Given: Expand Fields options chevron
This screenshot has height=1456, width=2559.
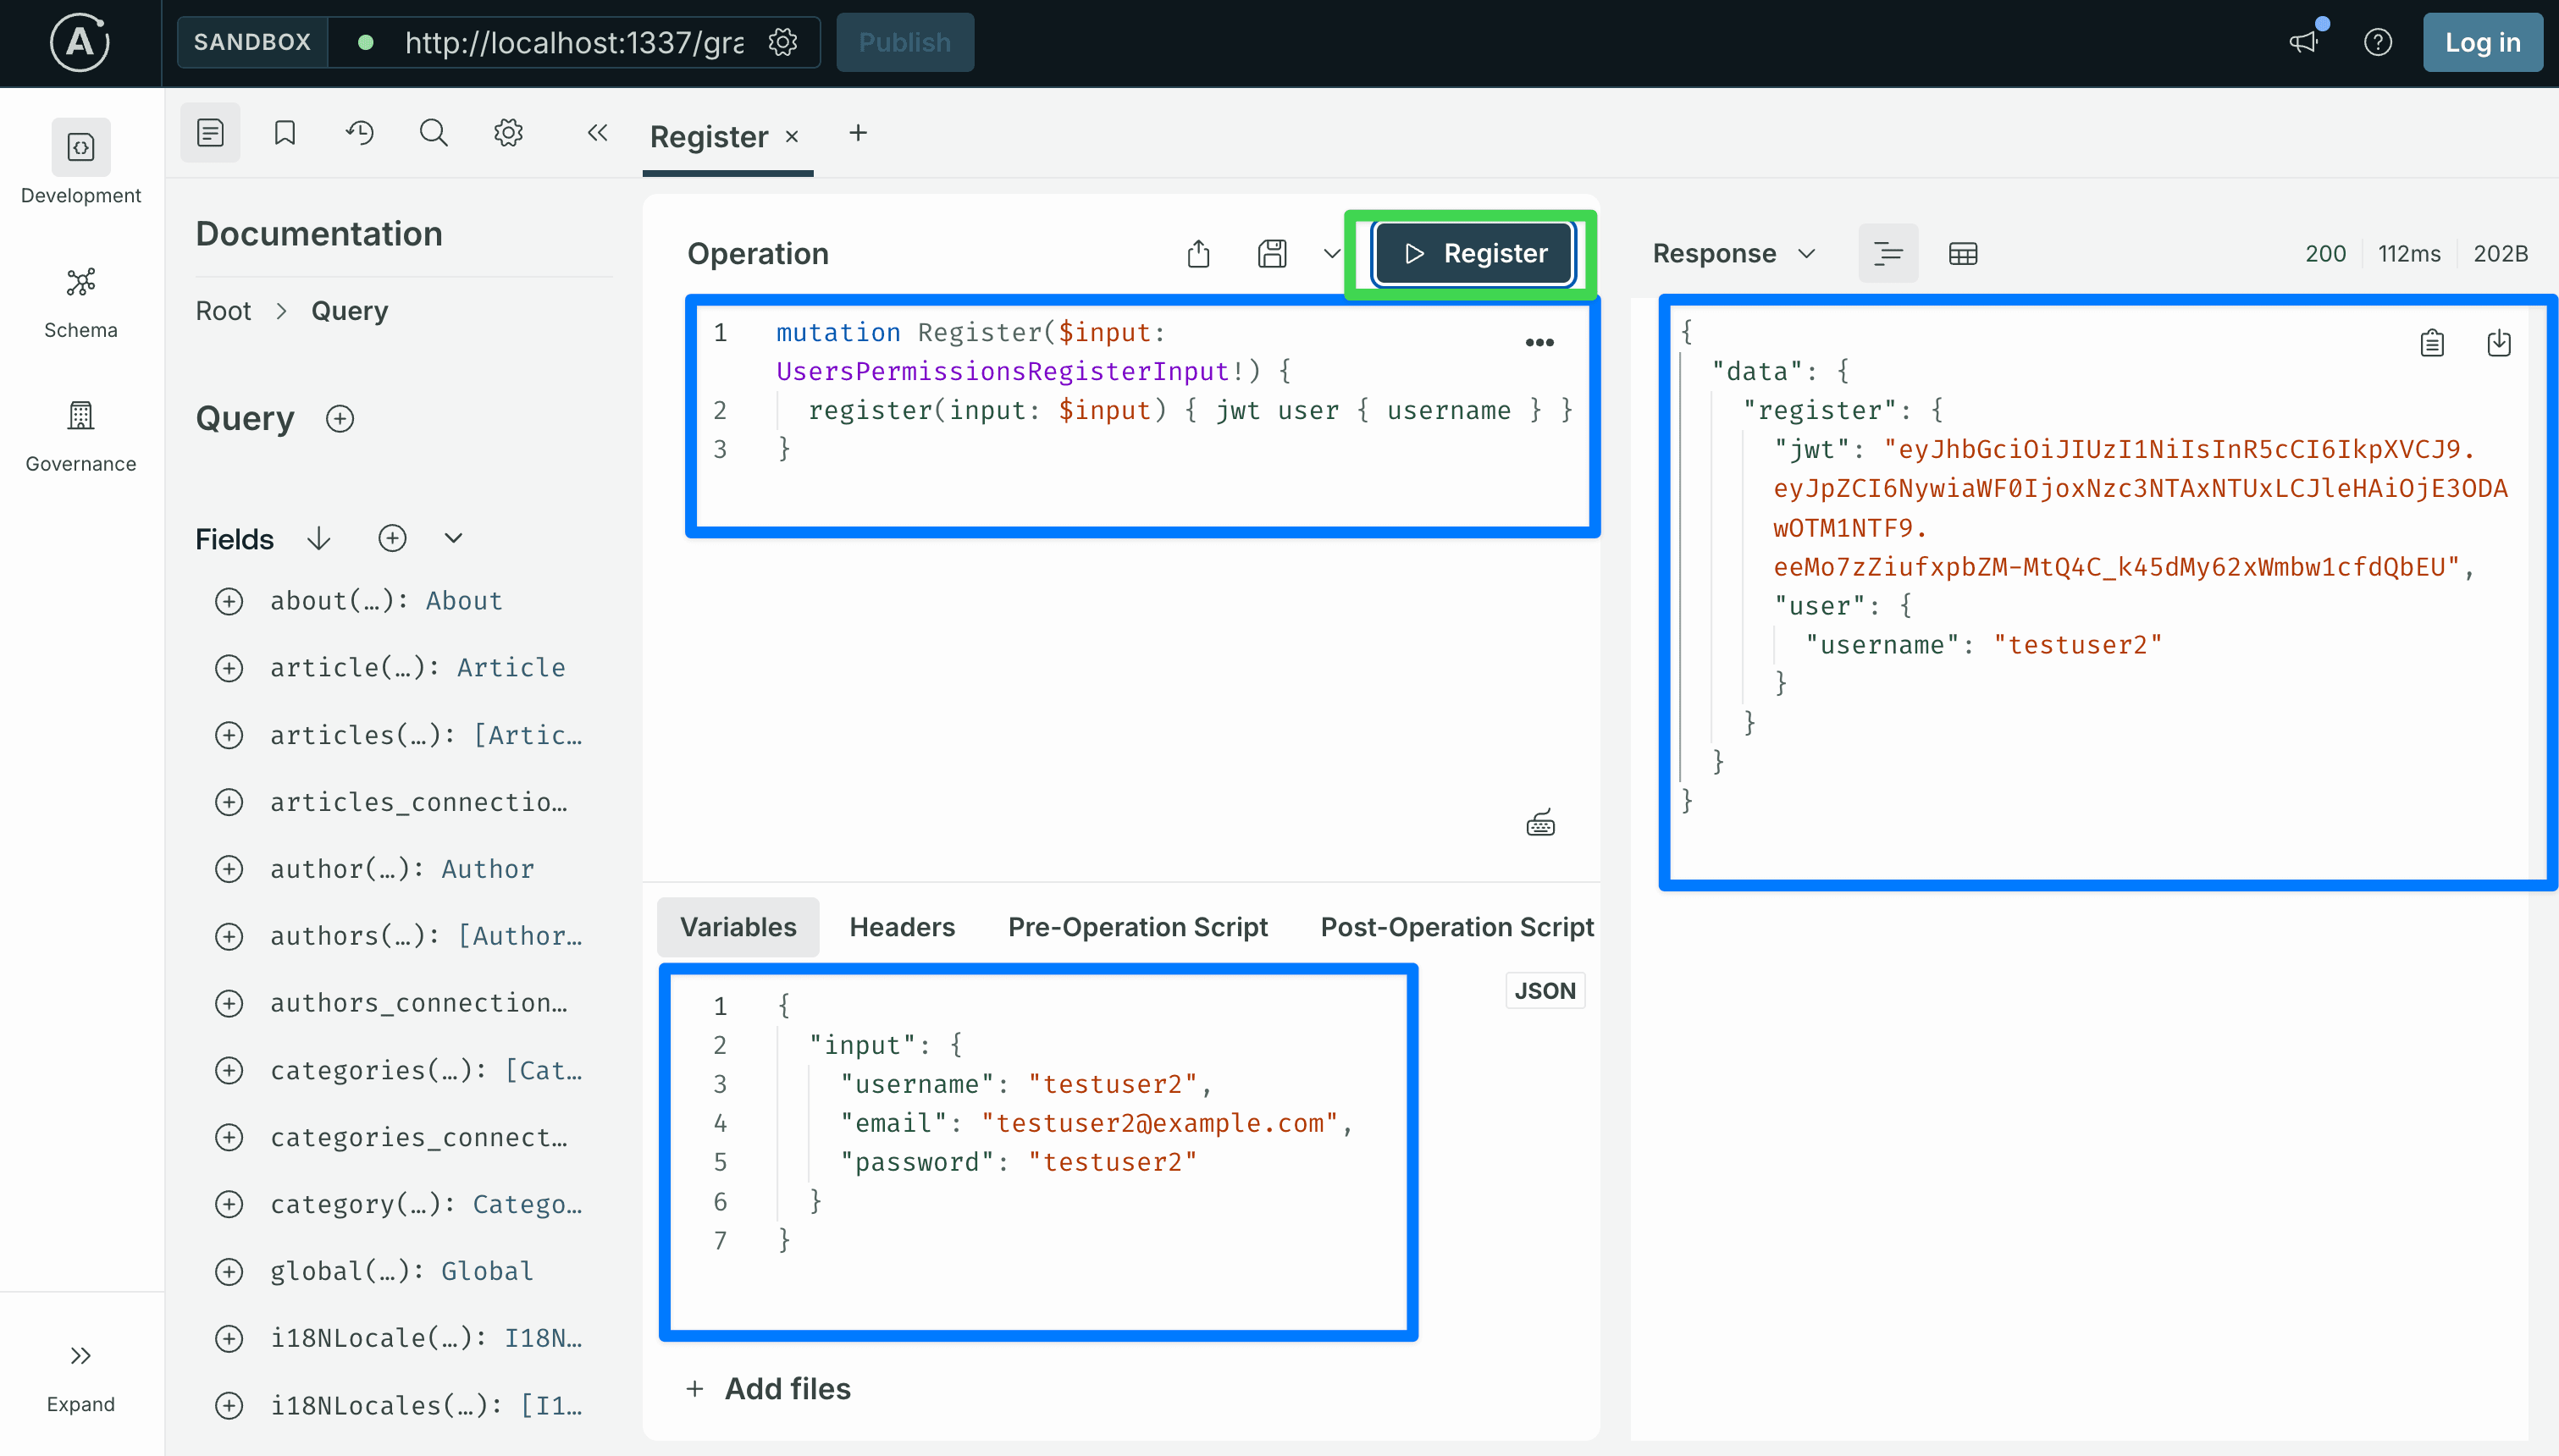Looking at the screenshot, I should click(453, 539).
